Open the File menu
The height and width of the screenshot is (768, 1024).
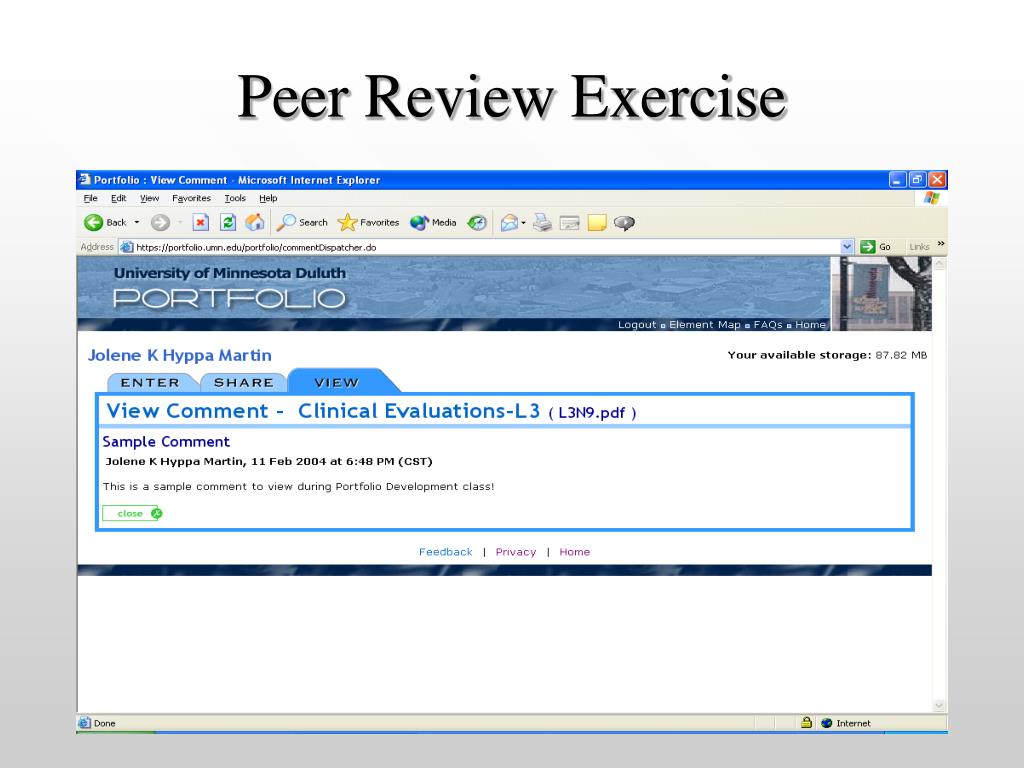[x=90, y=198]
